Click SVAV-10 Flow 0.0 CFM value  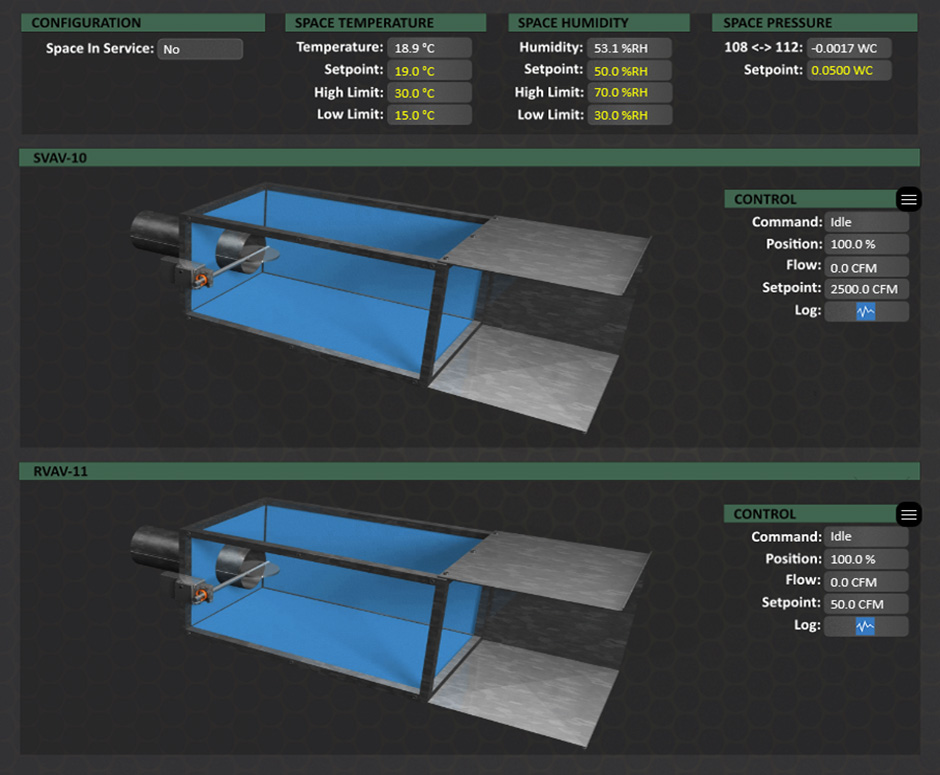point(867,267)
